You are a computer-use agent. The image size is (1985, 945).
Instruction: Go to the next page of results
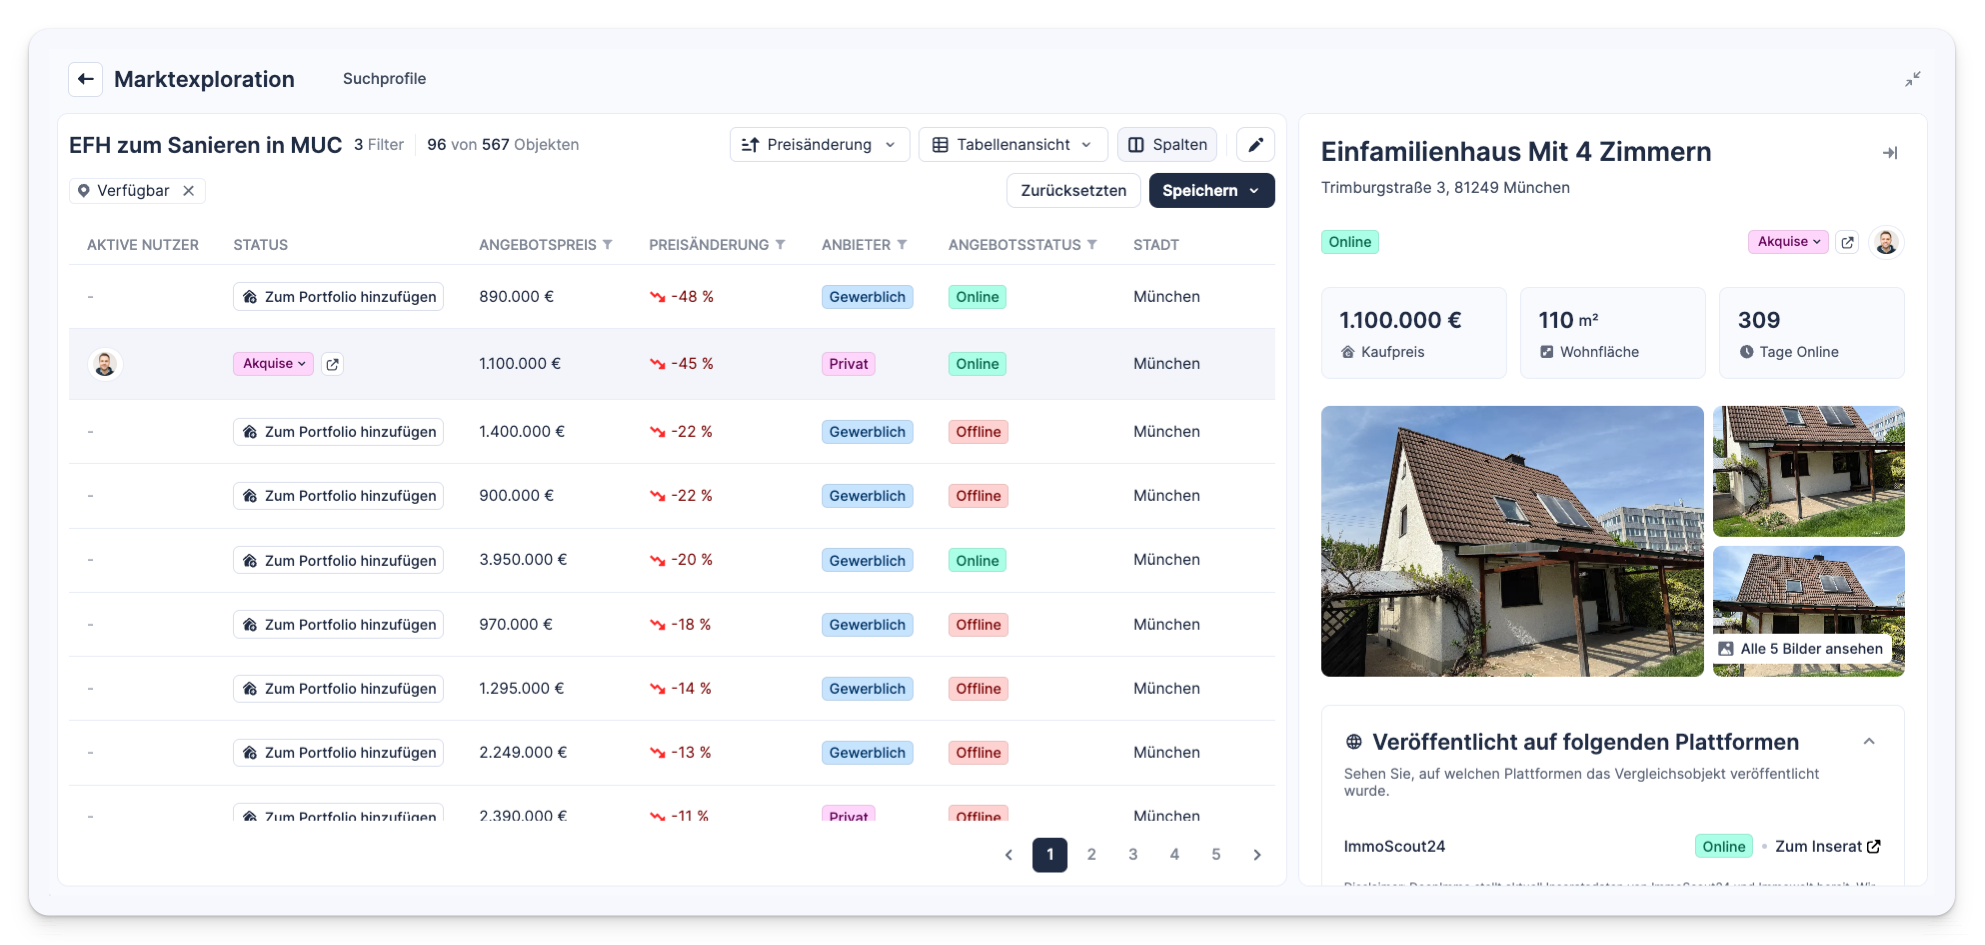click(1257, 855)
